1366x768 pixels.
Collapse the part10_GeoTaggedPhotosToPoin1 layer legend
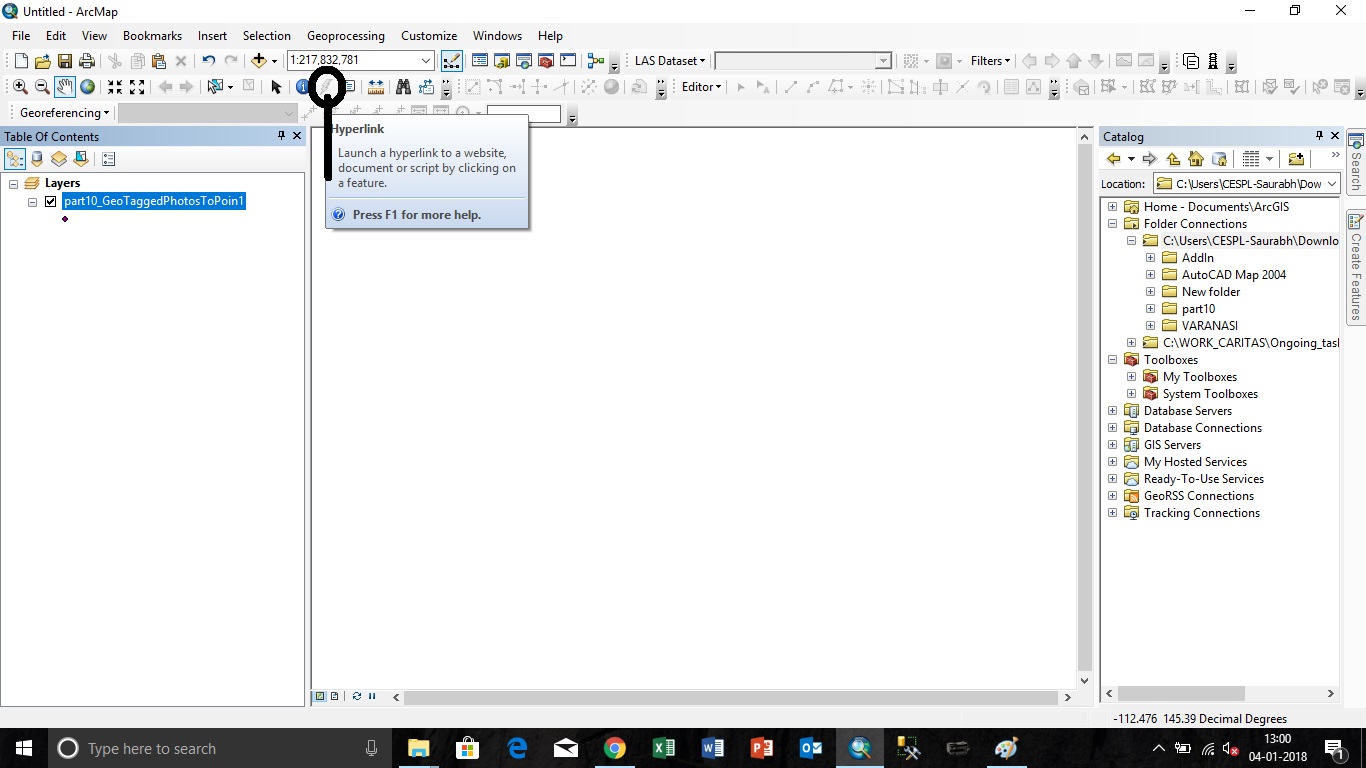tap(32, 202)
